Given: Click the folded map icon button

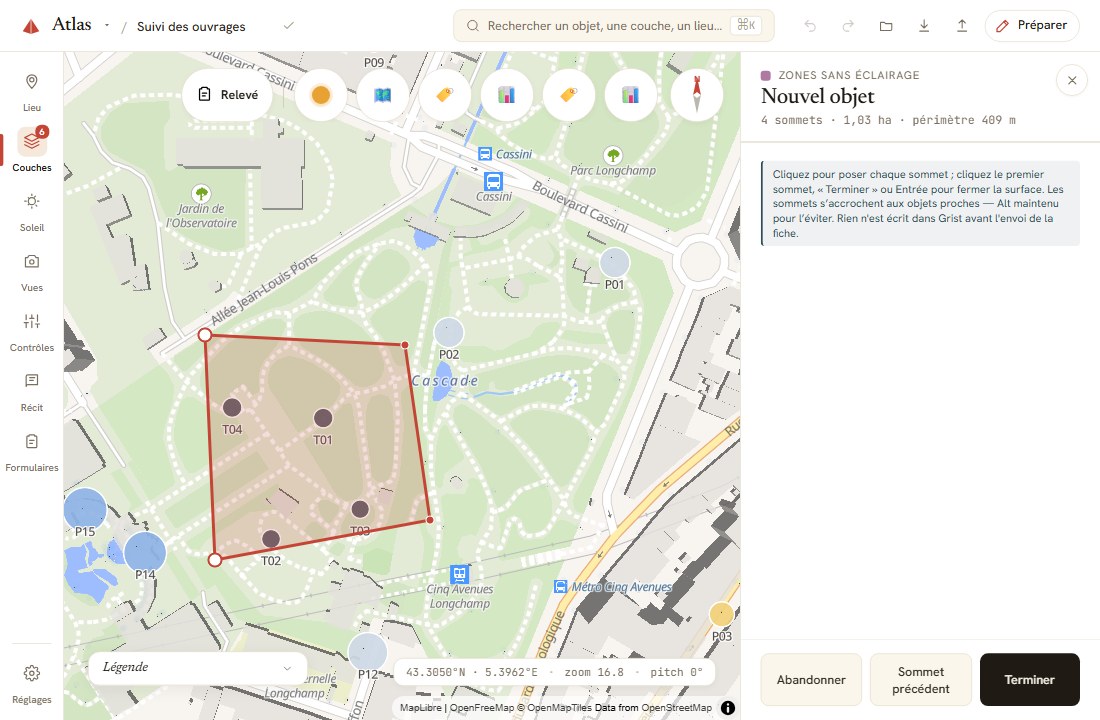Looking at the screenshot, I should coord(382,95).
